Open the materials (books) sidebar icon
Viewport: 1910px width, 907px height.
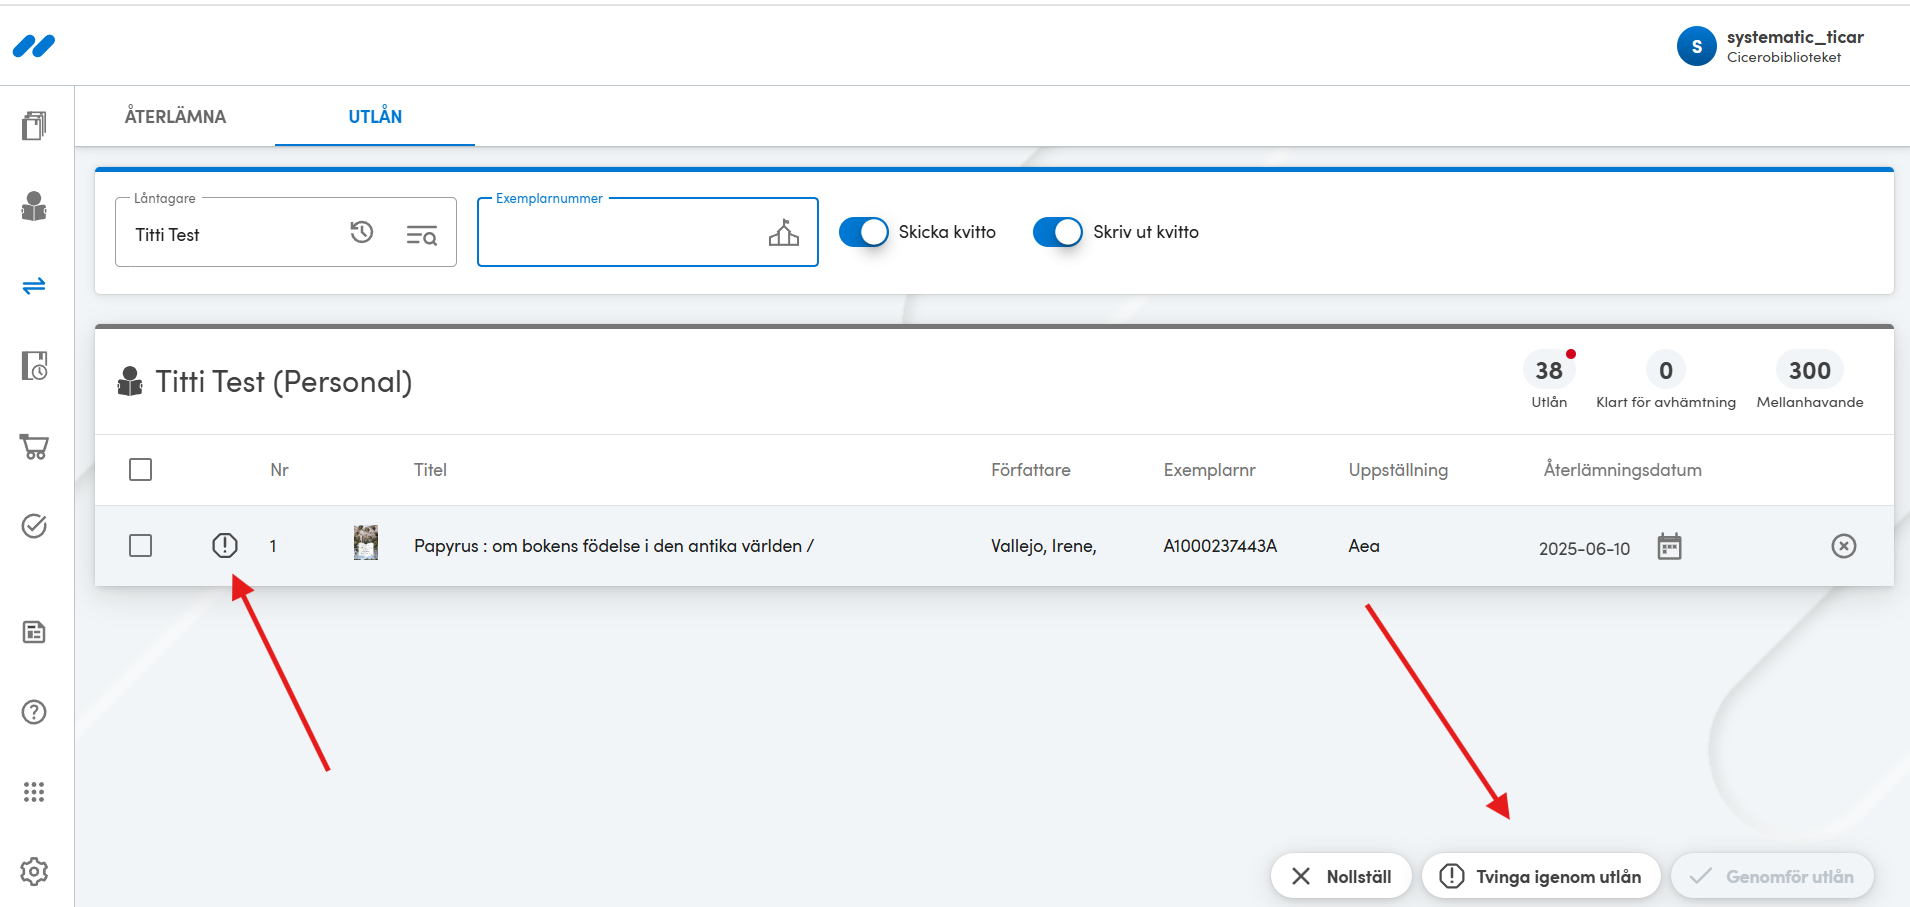pyautogui.click(x=34, y=126)
